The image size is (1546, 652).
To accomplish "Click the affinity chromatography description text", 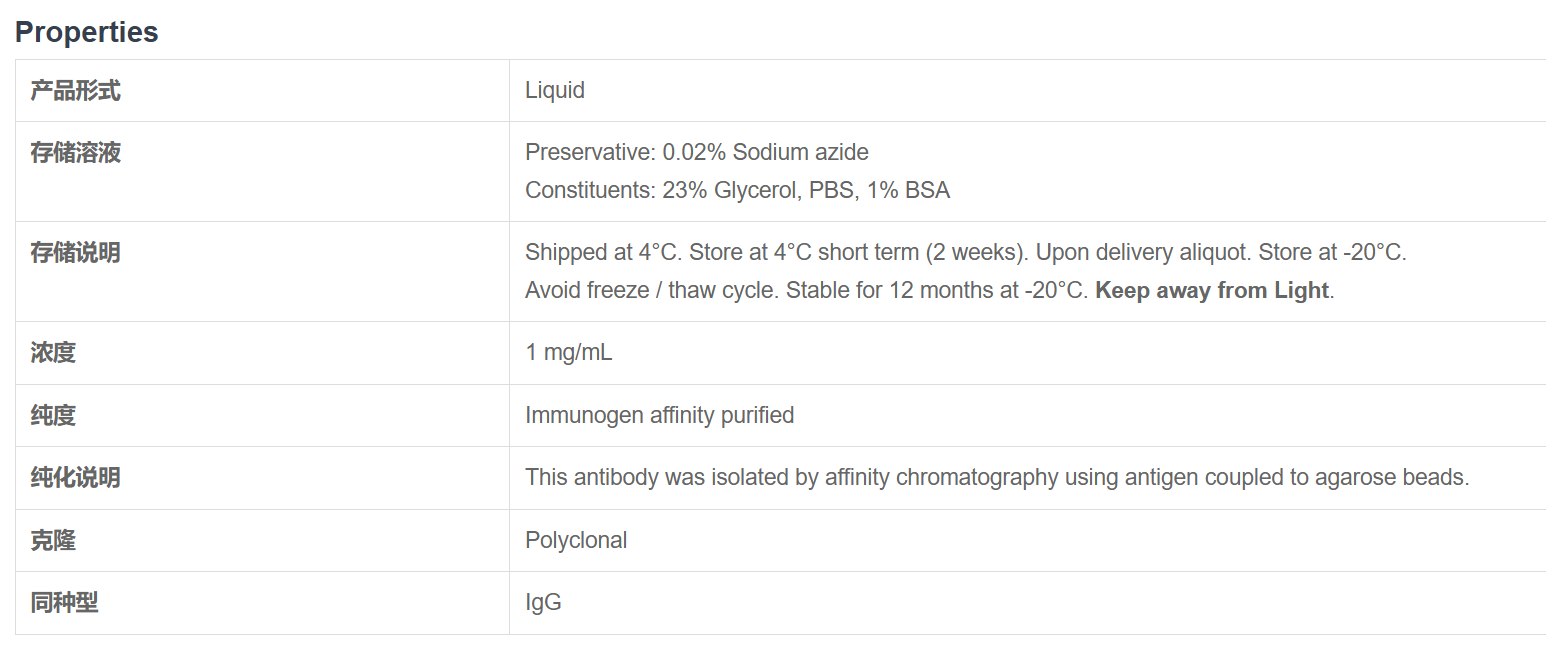I will pos(997,477).
